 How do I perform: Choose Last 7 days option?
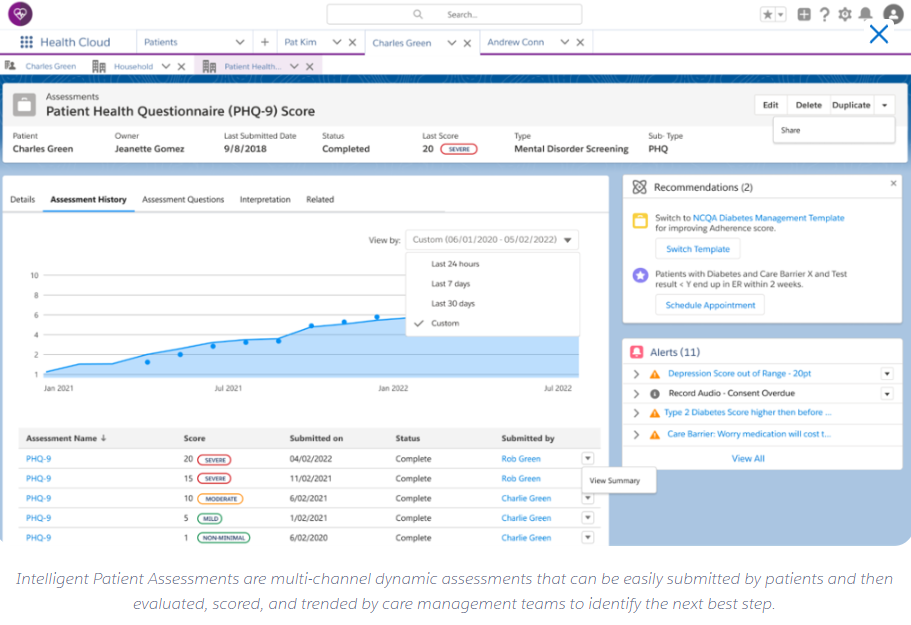tap(452, 284)
